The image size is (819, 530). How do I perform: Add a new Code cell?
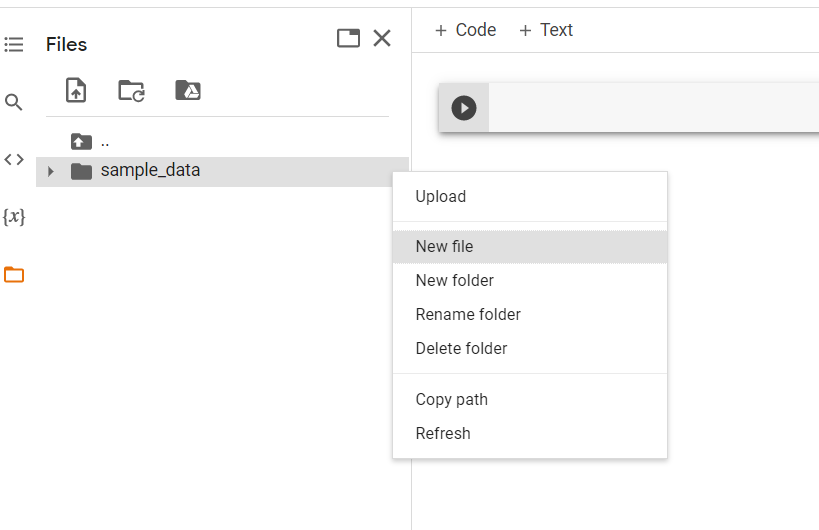[x=465, y=30]
